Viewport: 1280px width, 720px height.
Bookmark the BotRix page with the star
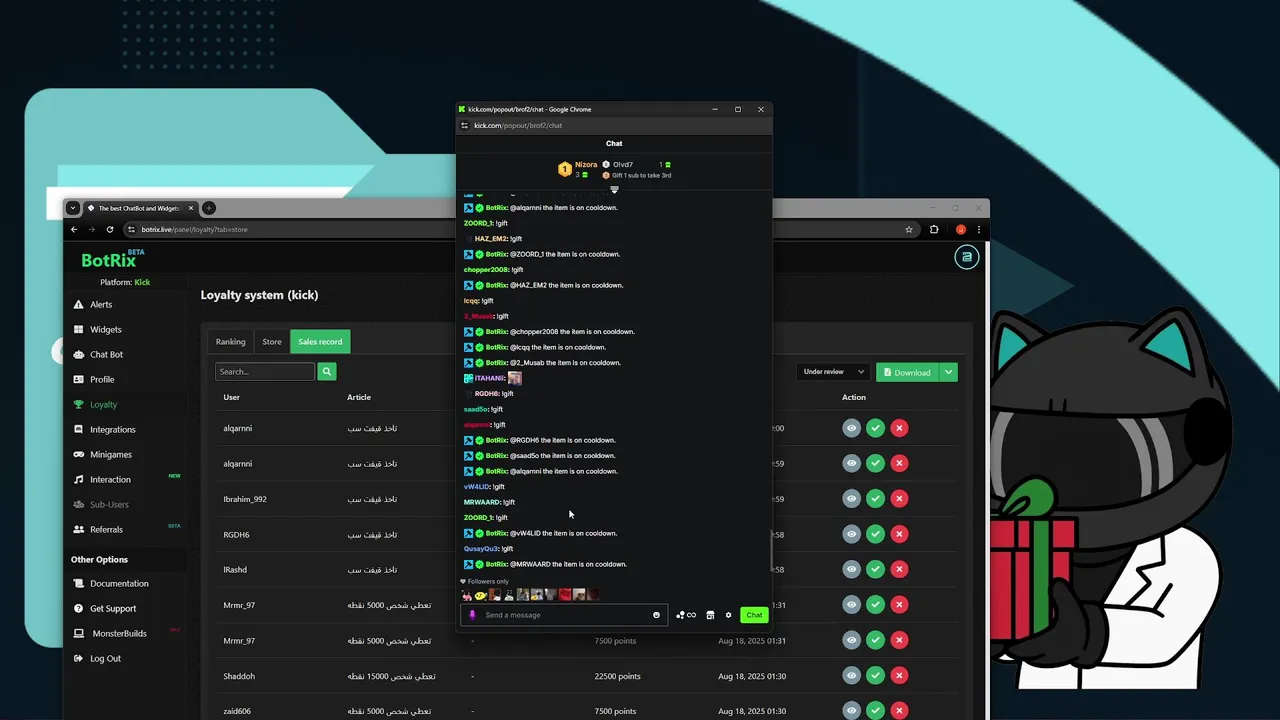coord(908,229)
